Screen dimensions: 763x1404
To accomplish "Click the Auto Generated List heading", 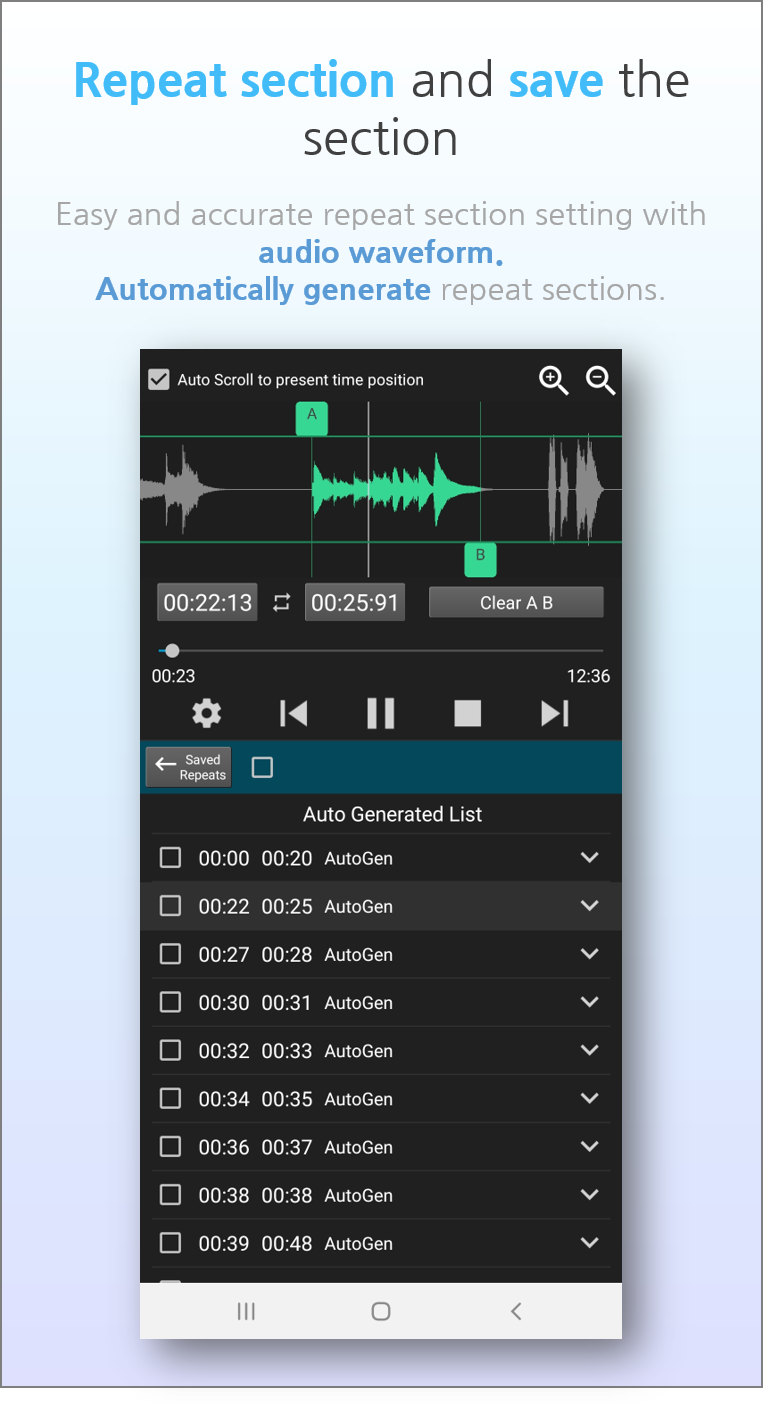I will click(393, 814).
